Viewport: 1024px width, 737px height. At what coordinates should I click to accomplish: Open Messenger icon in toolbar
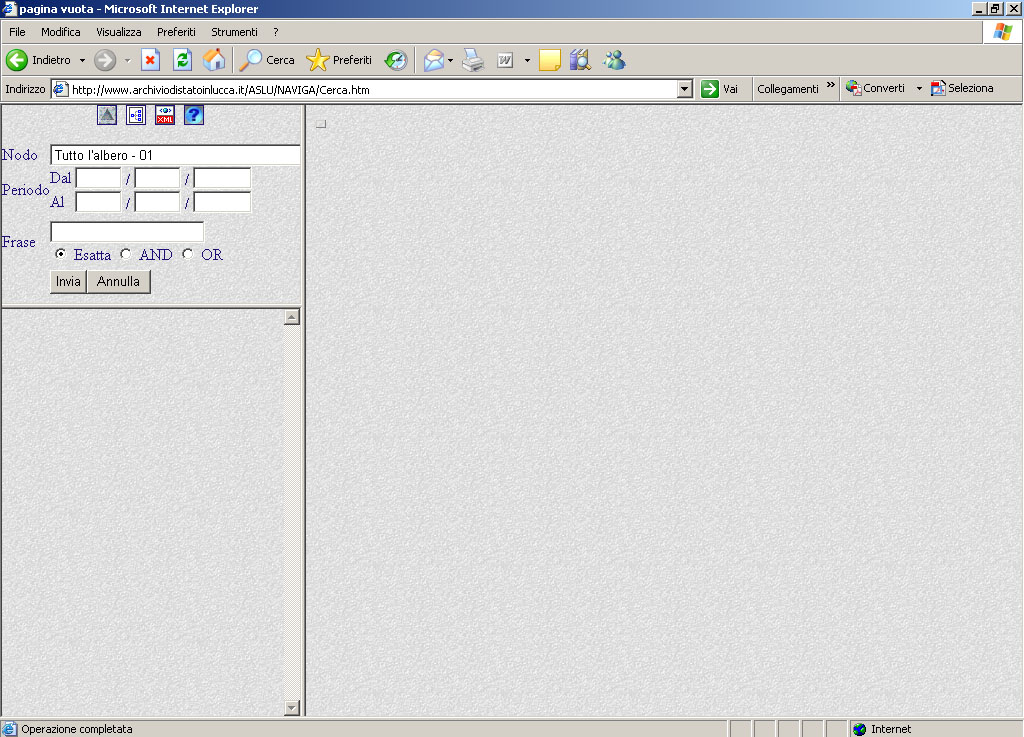coord(614,60)
